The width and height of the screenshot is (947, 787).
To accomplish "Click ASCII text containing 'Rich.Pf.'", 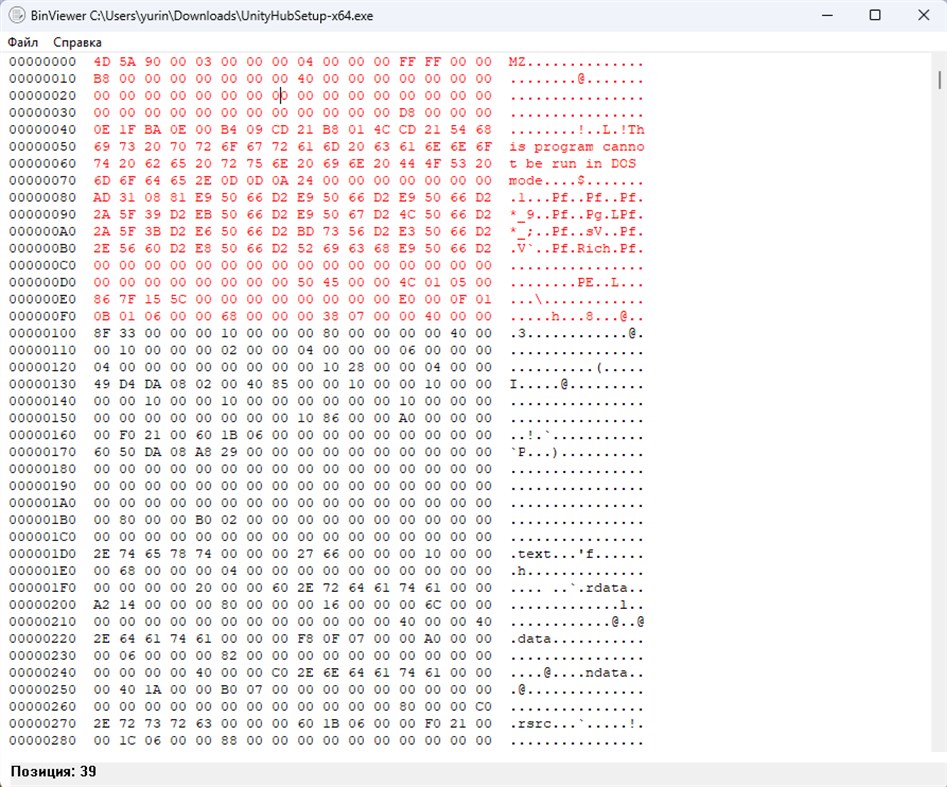I will [577, 248].
